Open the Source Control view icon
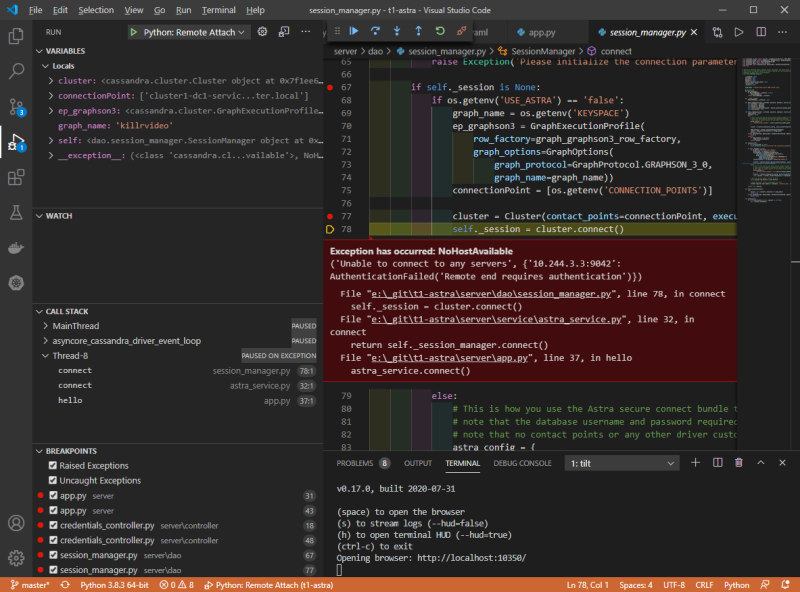Image resolution: width=800 pixels, height=592 pixels. coord(16,107)
